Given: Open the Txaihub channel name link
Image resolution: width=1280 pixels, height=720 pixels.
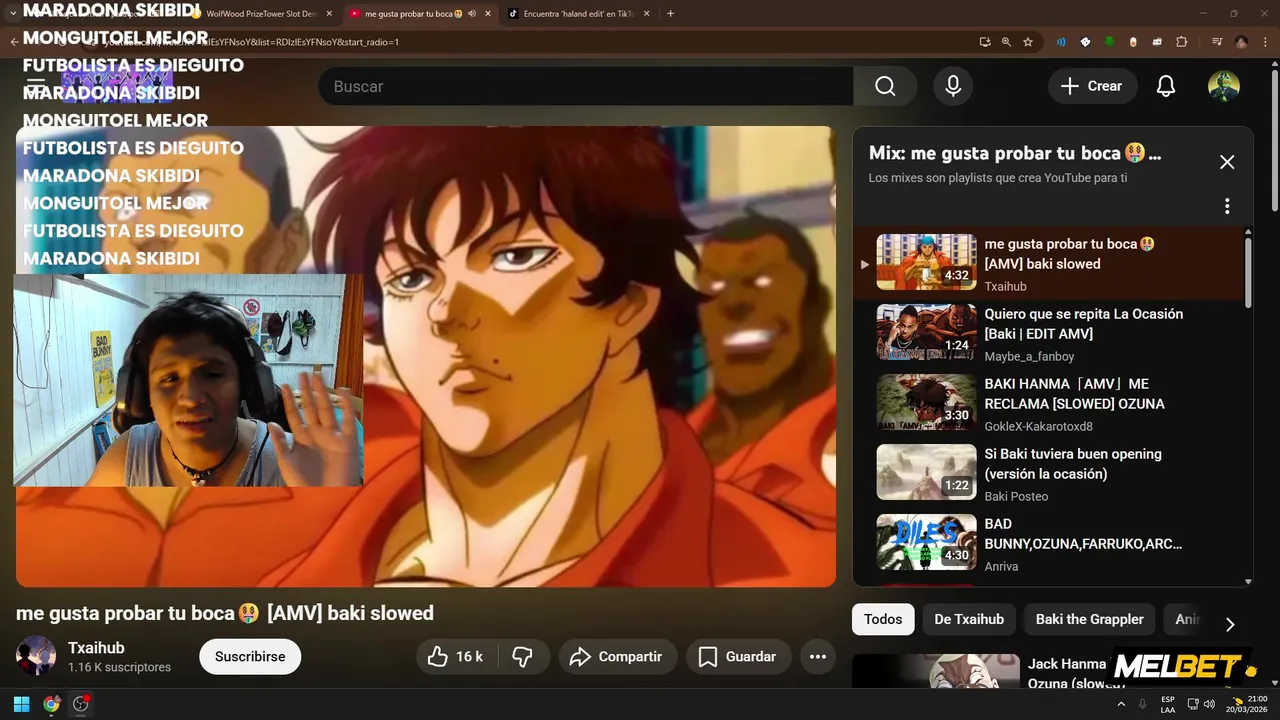Looking at the screenshot, I should tap(96, 648).
